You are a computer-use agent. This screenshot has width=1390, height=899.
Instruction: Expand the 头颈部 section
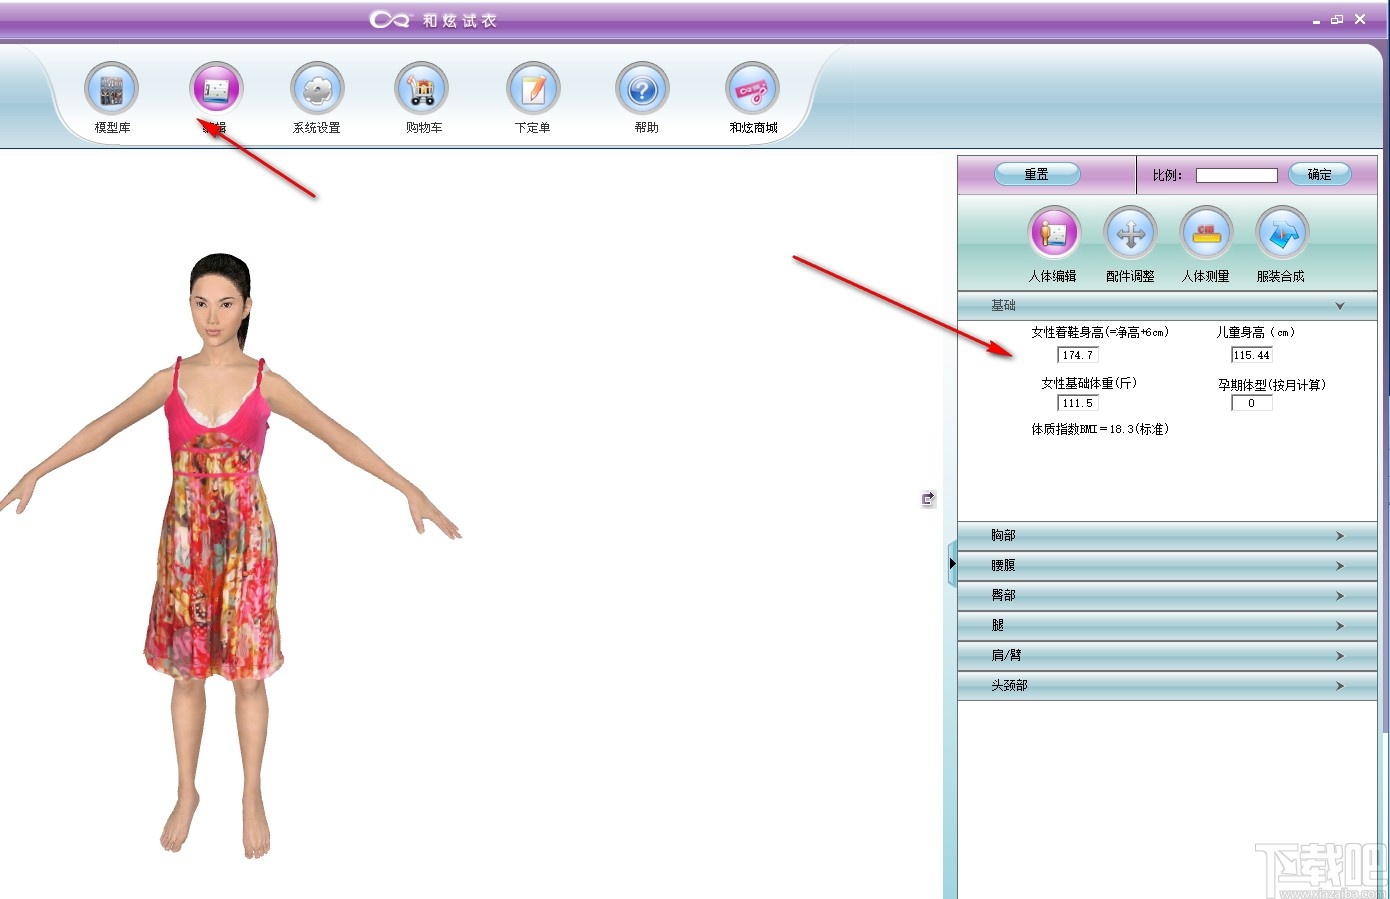click(1167, 686)
